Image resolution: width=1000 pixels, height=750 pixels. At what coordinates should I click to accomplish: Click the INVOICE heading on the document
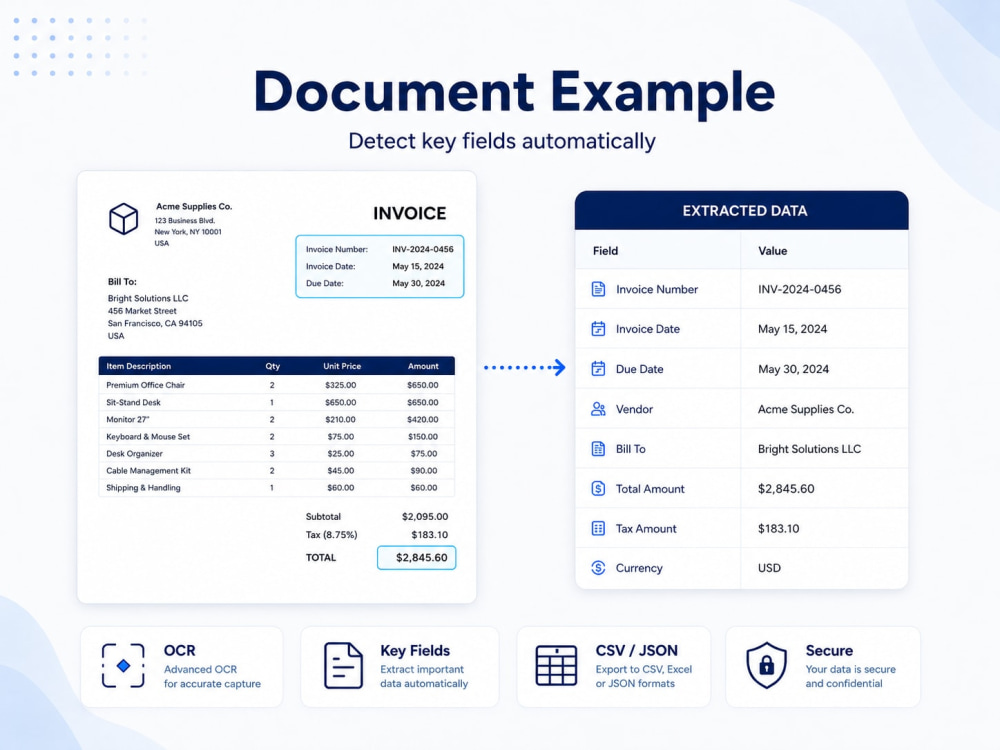[x=409, y=213]
